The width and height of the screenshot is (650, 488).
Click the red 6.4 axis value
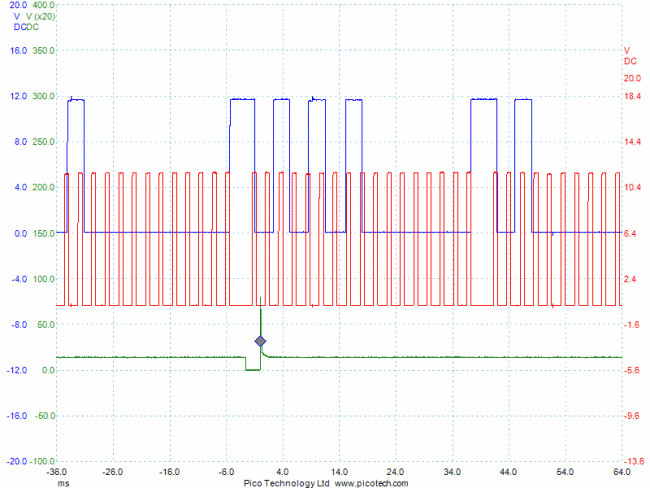pyautogui.click(x=632, y=233)
